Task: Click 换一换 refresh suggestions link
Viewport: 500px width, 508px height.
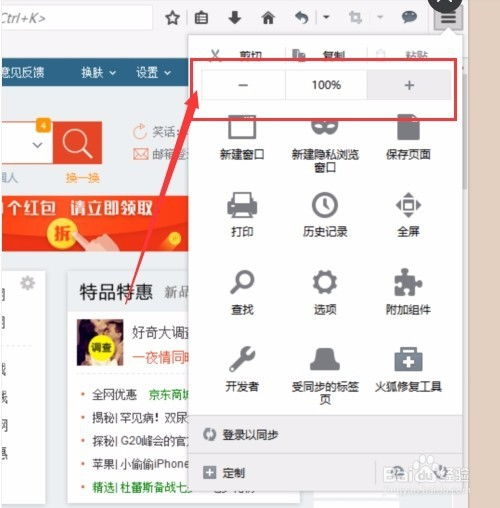Action: tap(82, 178)
